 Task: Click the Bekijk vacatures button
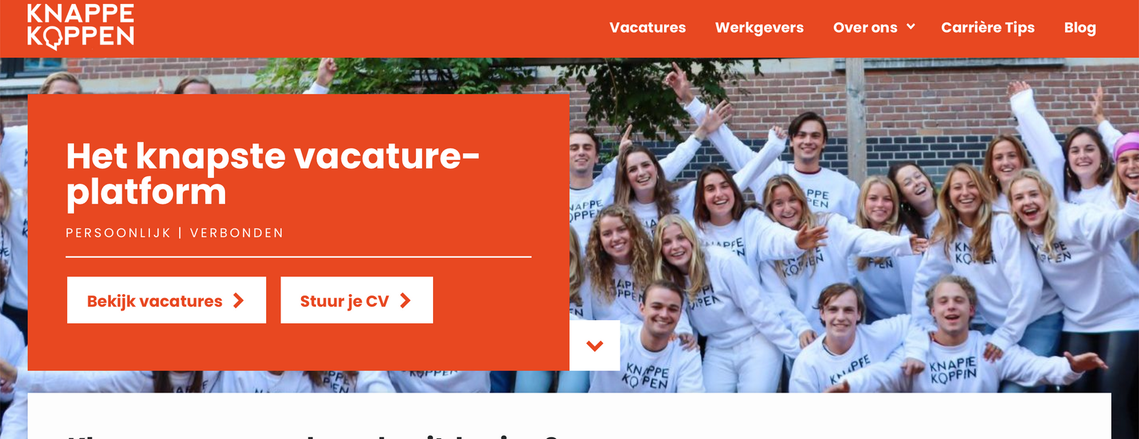[x=166, y=300]
